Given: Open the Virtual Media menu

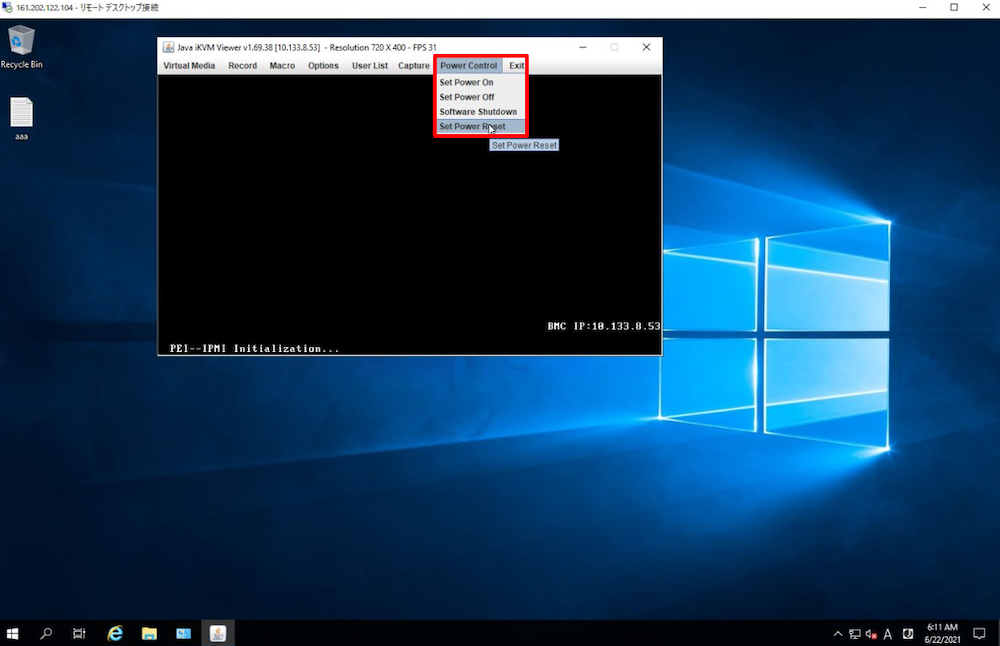Looking at the screenshot, I should (189, 66).
